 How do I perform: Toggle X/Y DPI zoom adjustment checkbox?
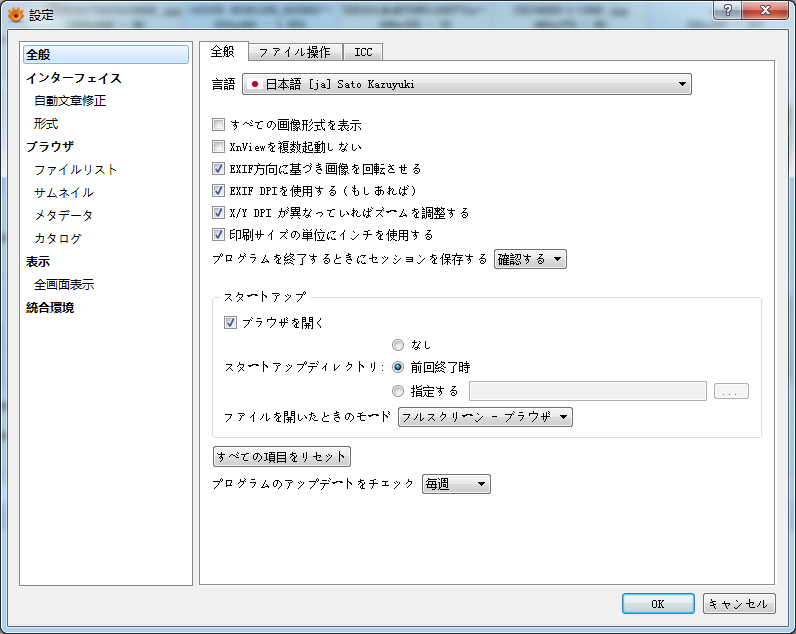pos(218,213)
